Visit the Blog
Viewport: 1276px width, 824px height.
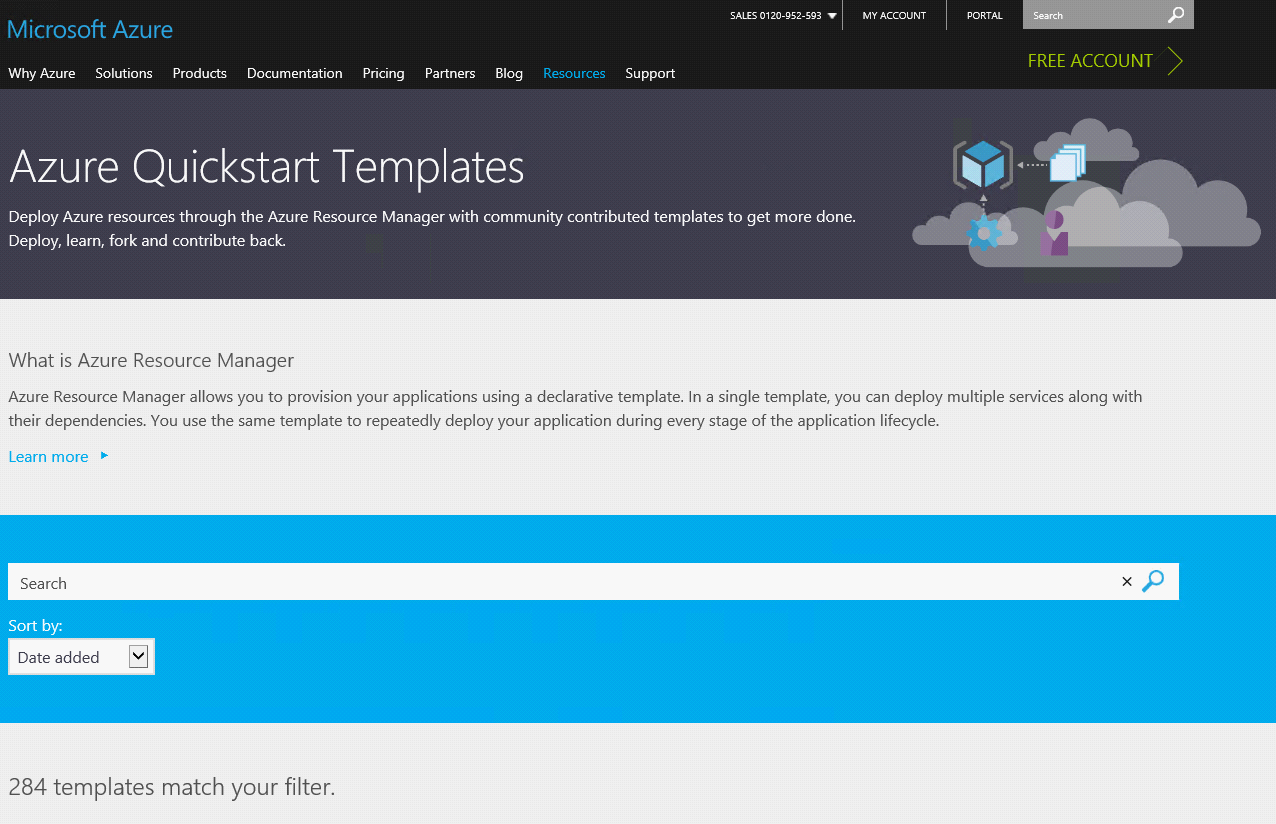509,73
